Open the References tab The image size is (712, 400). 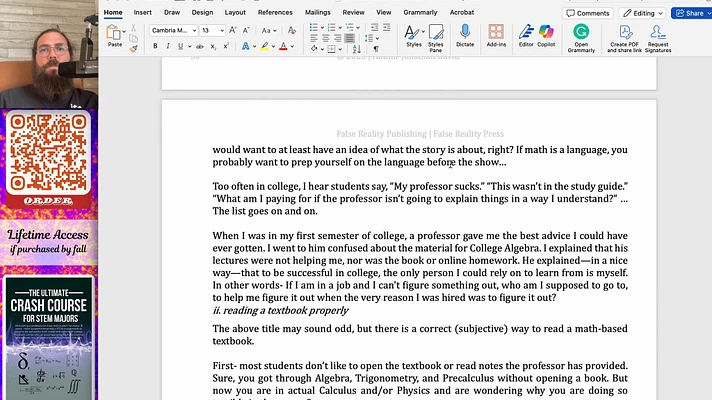(275, 12)
